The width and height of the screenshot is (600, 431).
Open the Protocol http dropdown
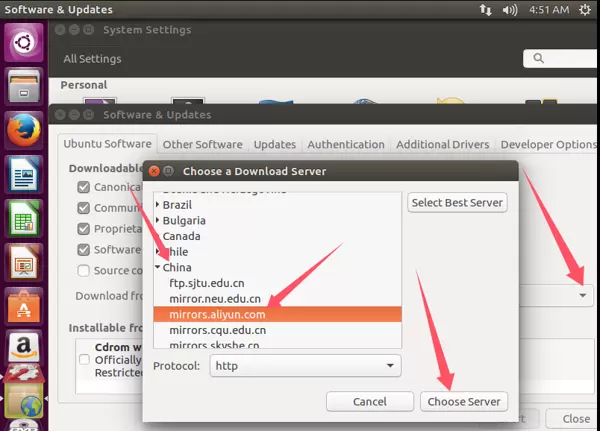(304, 366)
